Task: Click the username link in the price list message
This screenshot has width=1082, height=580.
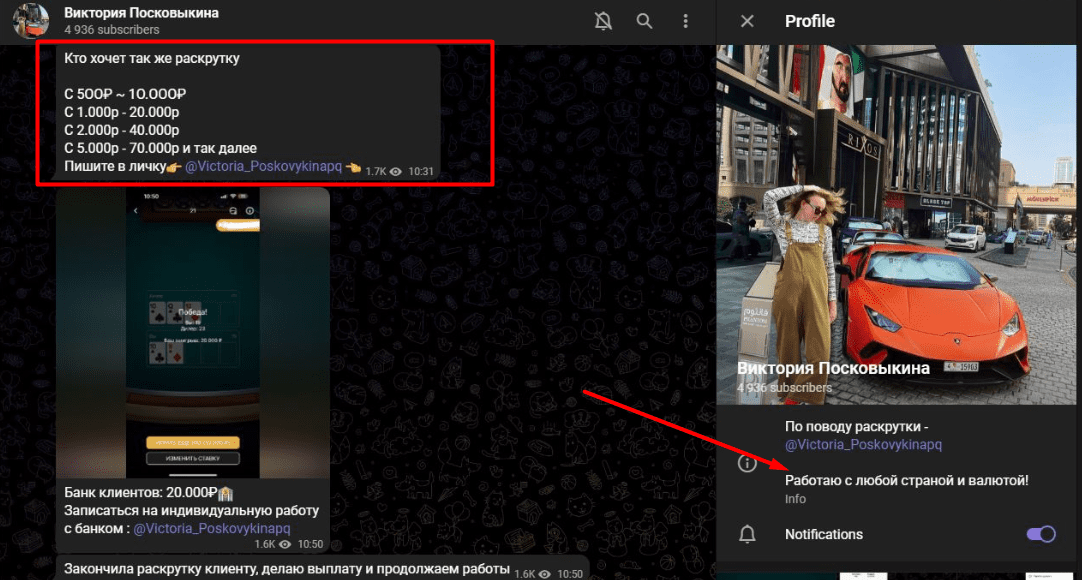Action: [x=263, y=166]
